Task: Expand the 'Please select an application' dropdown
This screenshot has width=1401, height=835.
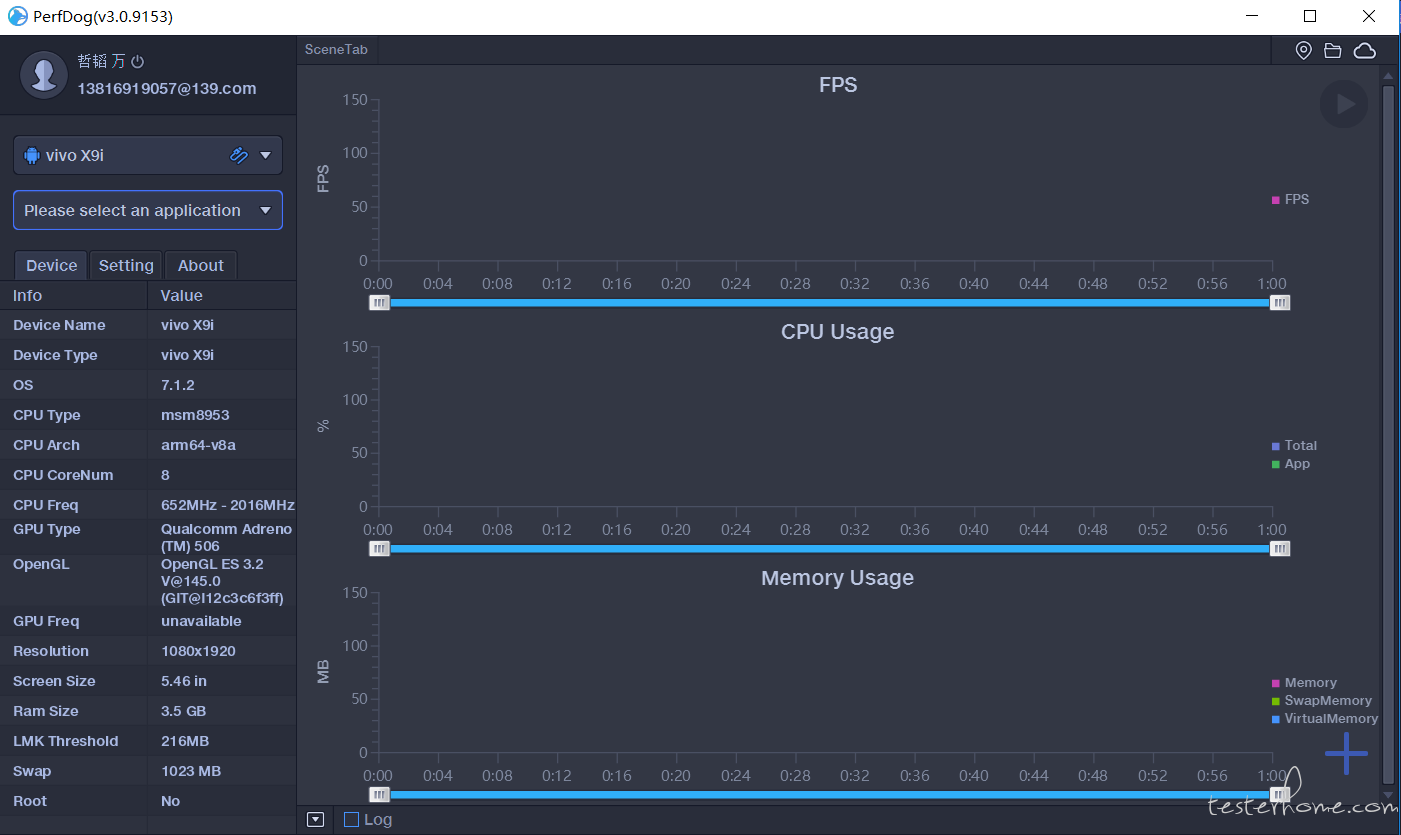Action: click(x=148, y=211)
